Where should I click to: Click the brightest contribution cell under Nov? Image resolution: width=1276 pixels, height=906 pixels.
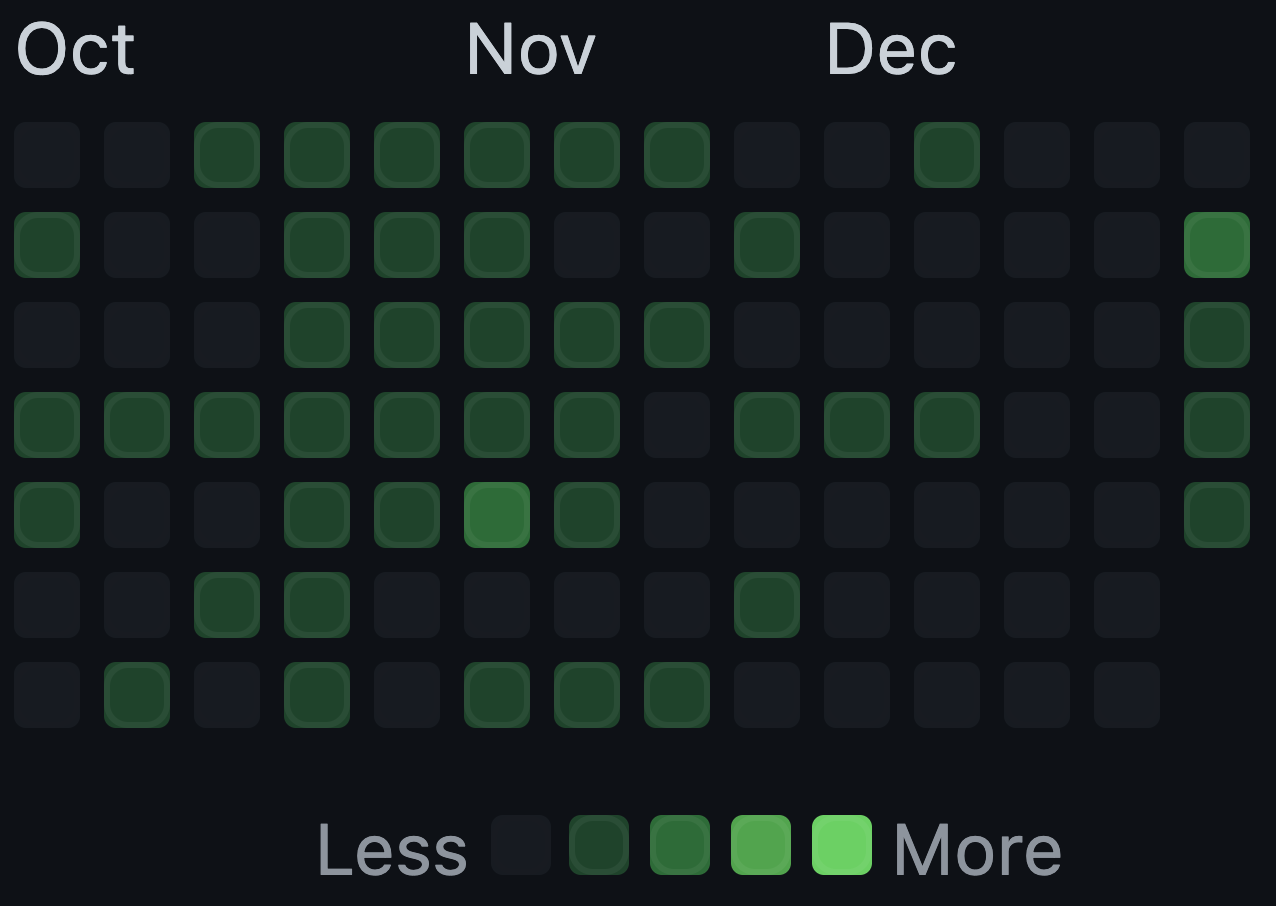tap(497, 515)
